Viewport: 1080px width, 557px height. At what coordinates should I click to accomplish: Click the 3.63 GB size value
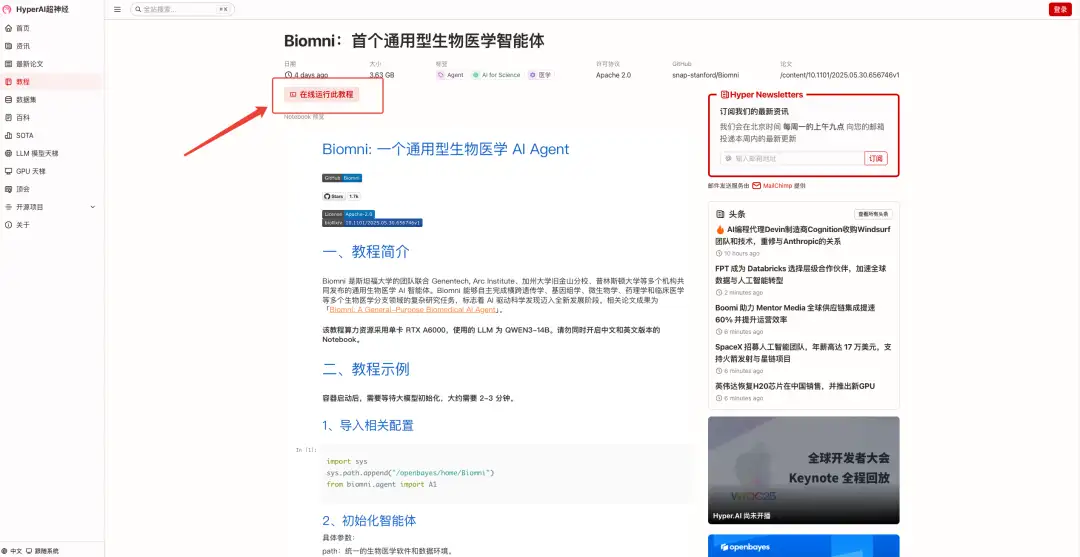tap(382, 75)
